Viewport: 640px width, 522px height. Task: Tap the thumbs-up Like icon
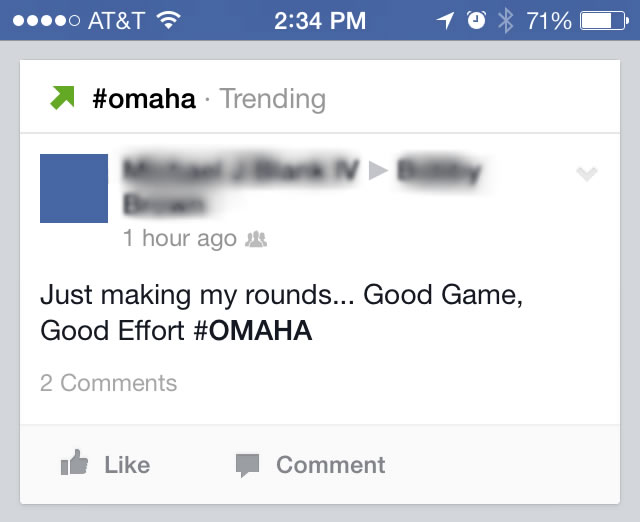[74, 462]
